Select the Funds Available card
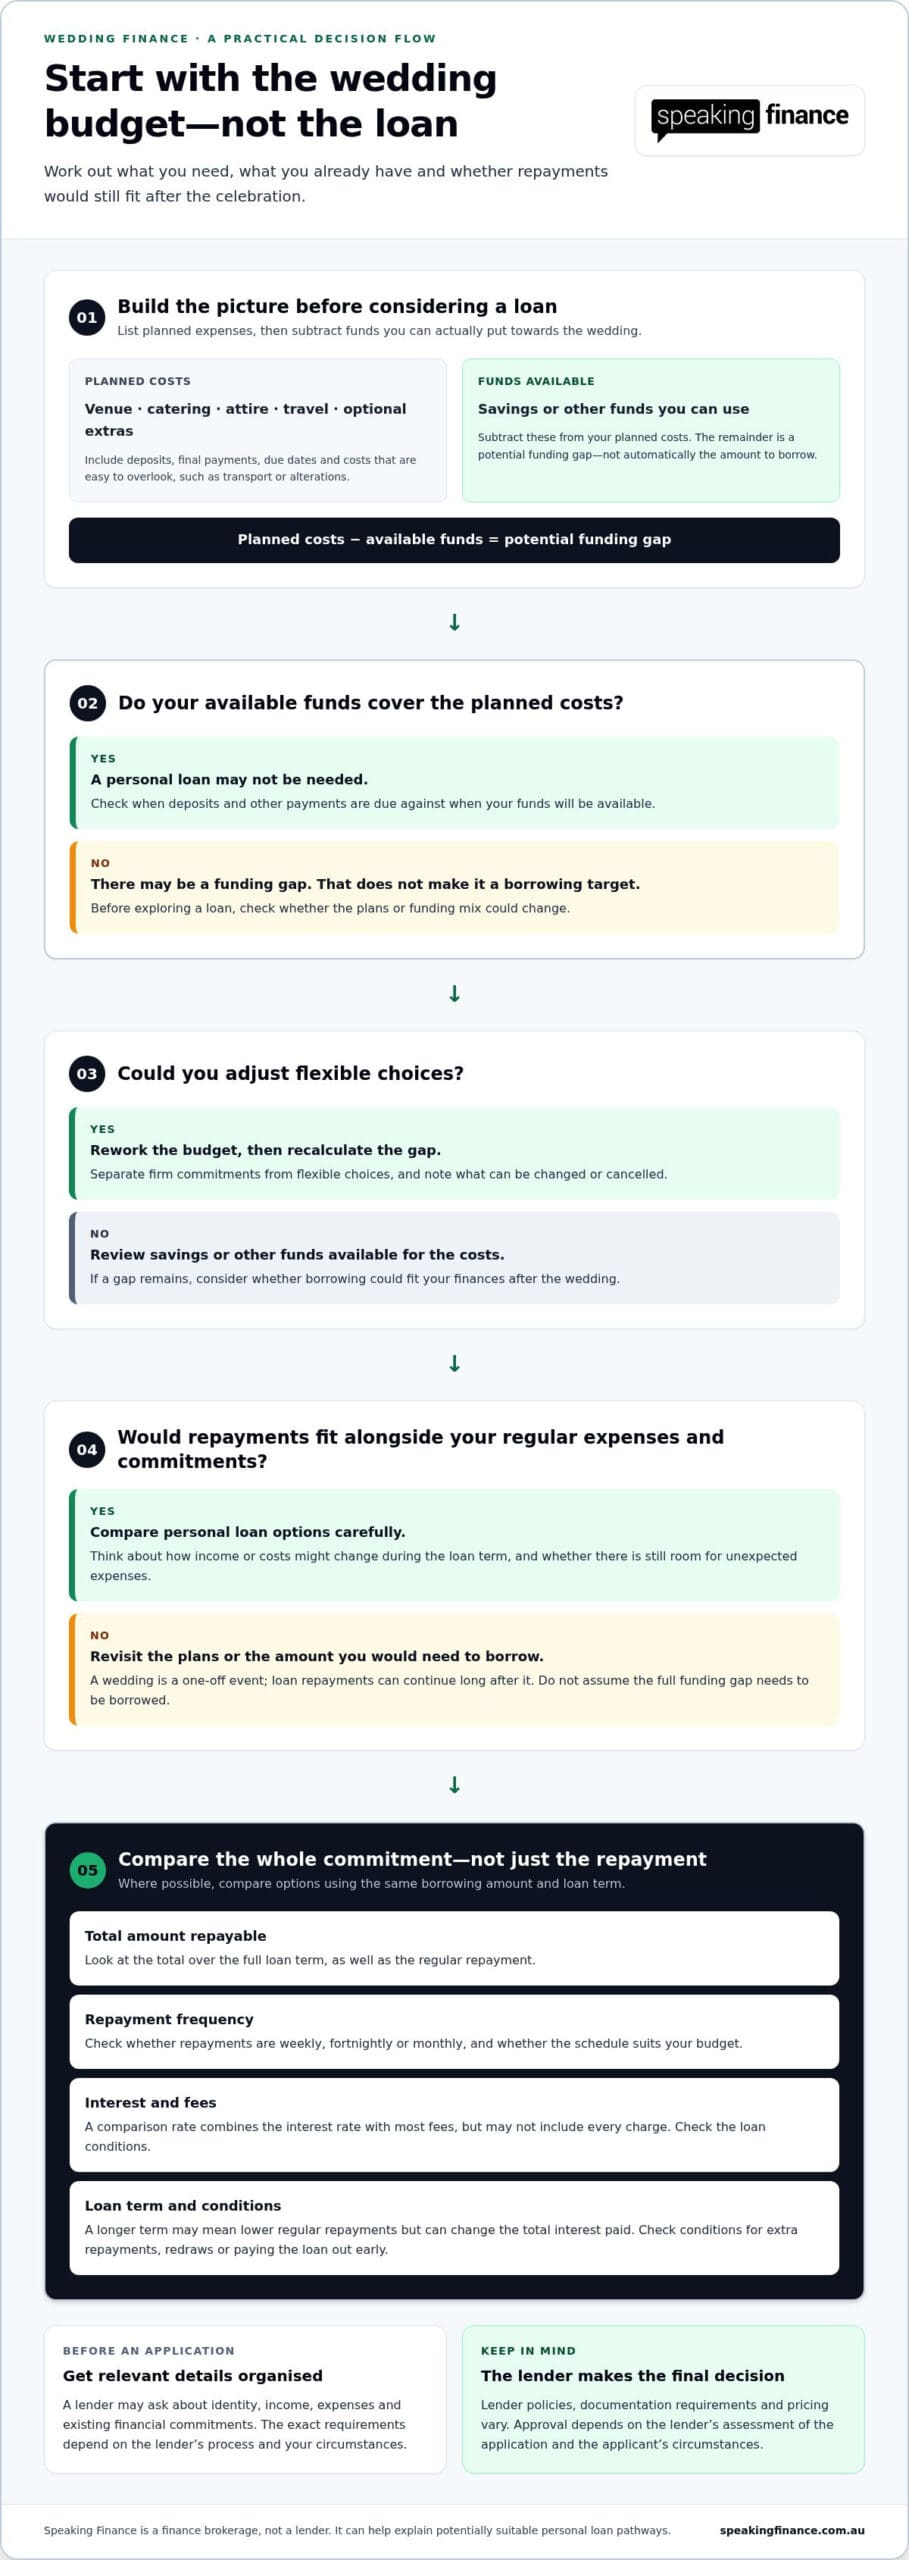The height and width of the screenshot is (2560, 909). (x=651, y=430)
